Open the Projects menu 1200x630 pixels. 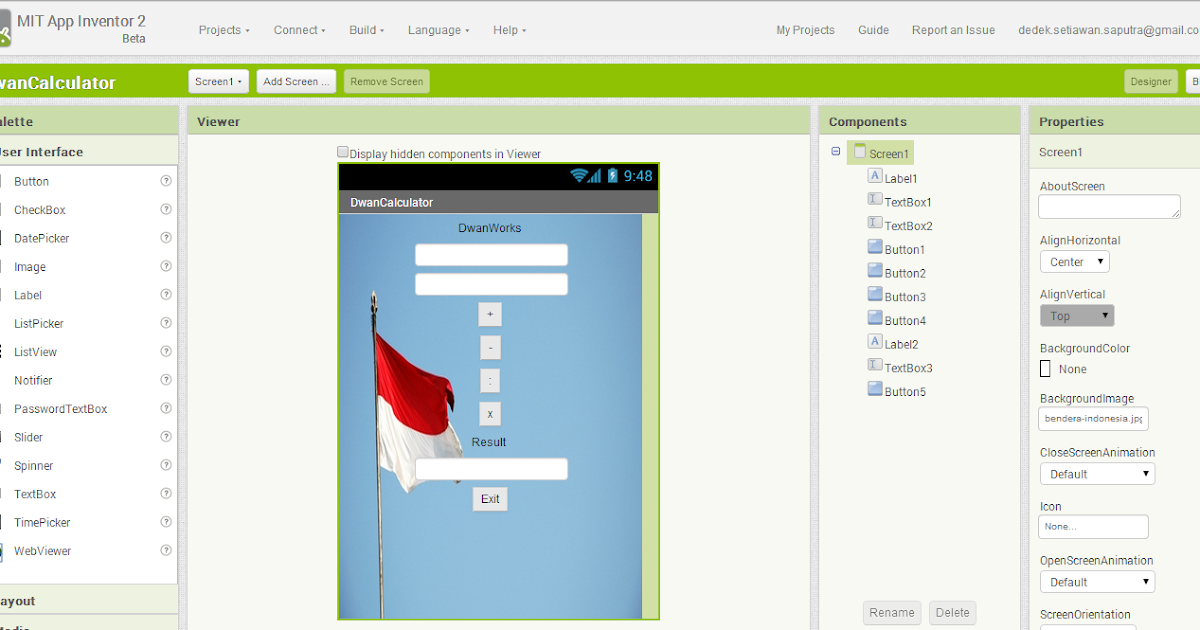222,30
